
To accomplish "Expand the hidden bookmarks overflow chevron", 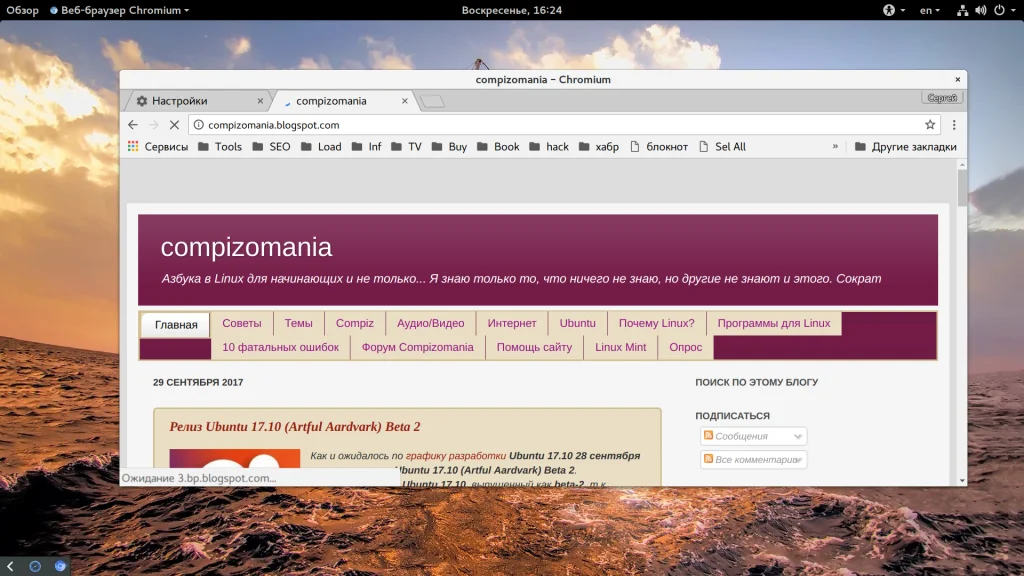I will pyautogui.click(x=835, y=147).
